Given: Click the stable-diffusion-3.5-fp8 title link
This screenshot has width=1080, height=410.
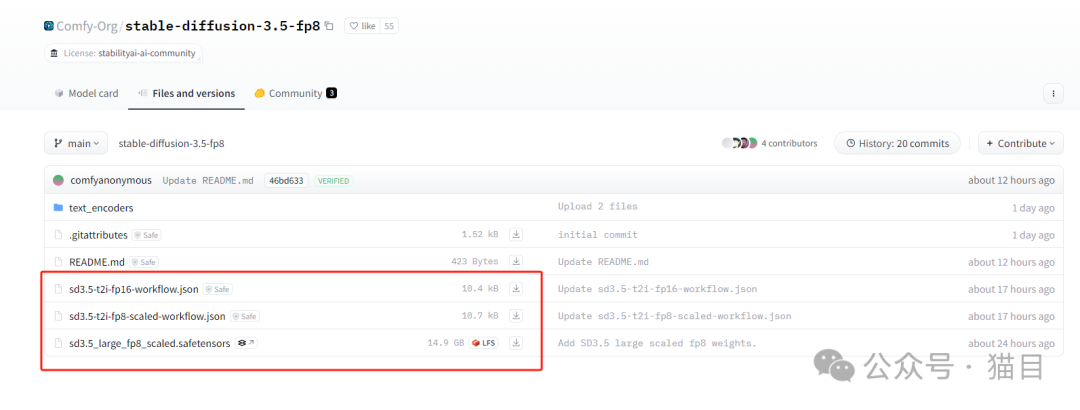Looking at the screenshot, I should pyautogui.click(x=222, y=26).
